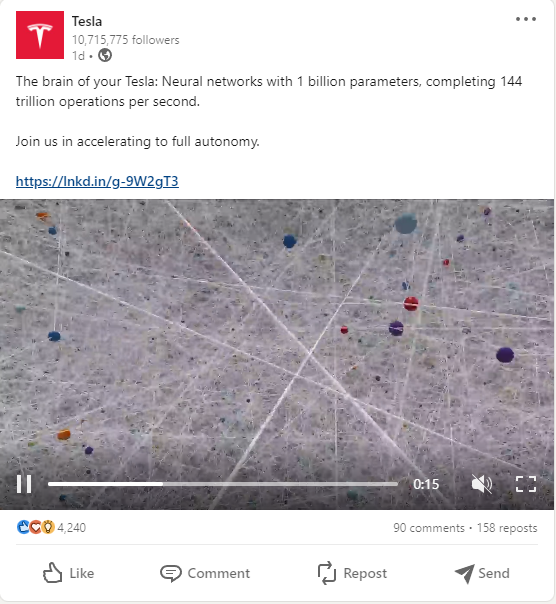This screenshot has height=604, width=556.
Task: Seek on the video progress bar
Action: (223, 484)
